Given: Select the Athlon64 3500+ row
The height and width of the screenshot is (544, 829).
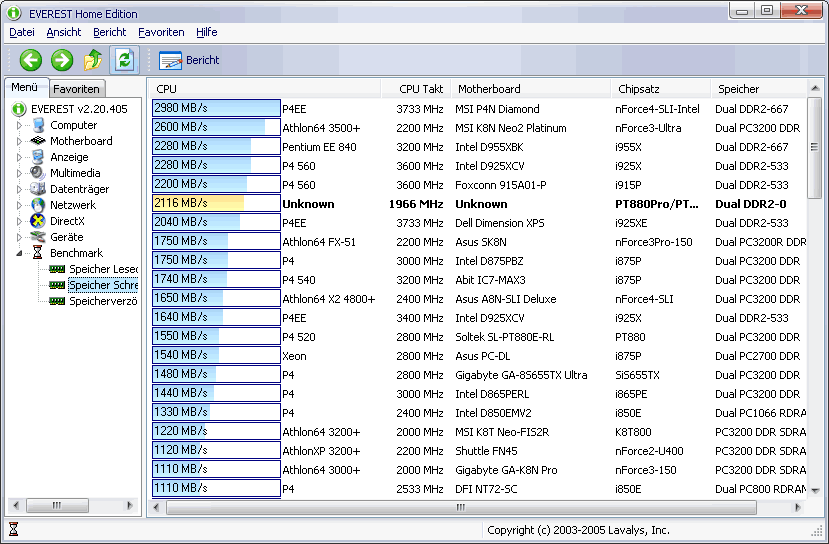Looking at the screenshot, I should [479, 128].
